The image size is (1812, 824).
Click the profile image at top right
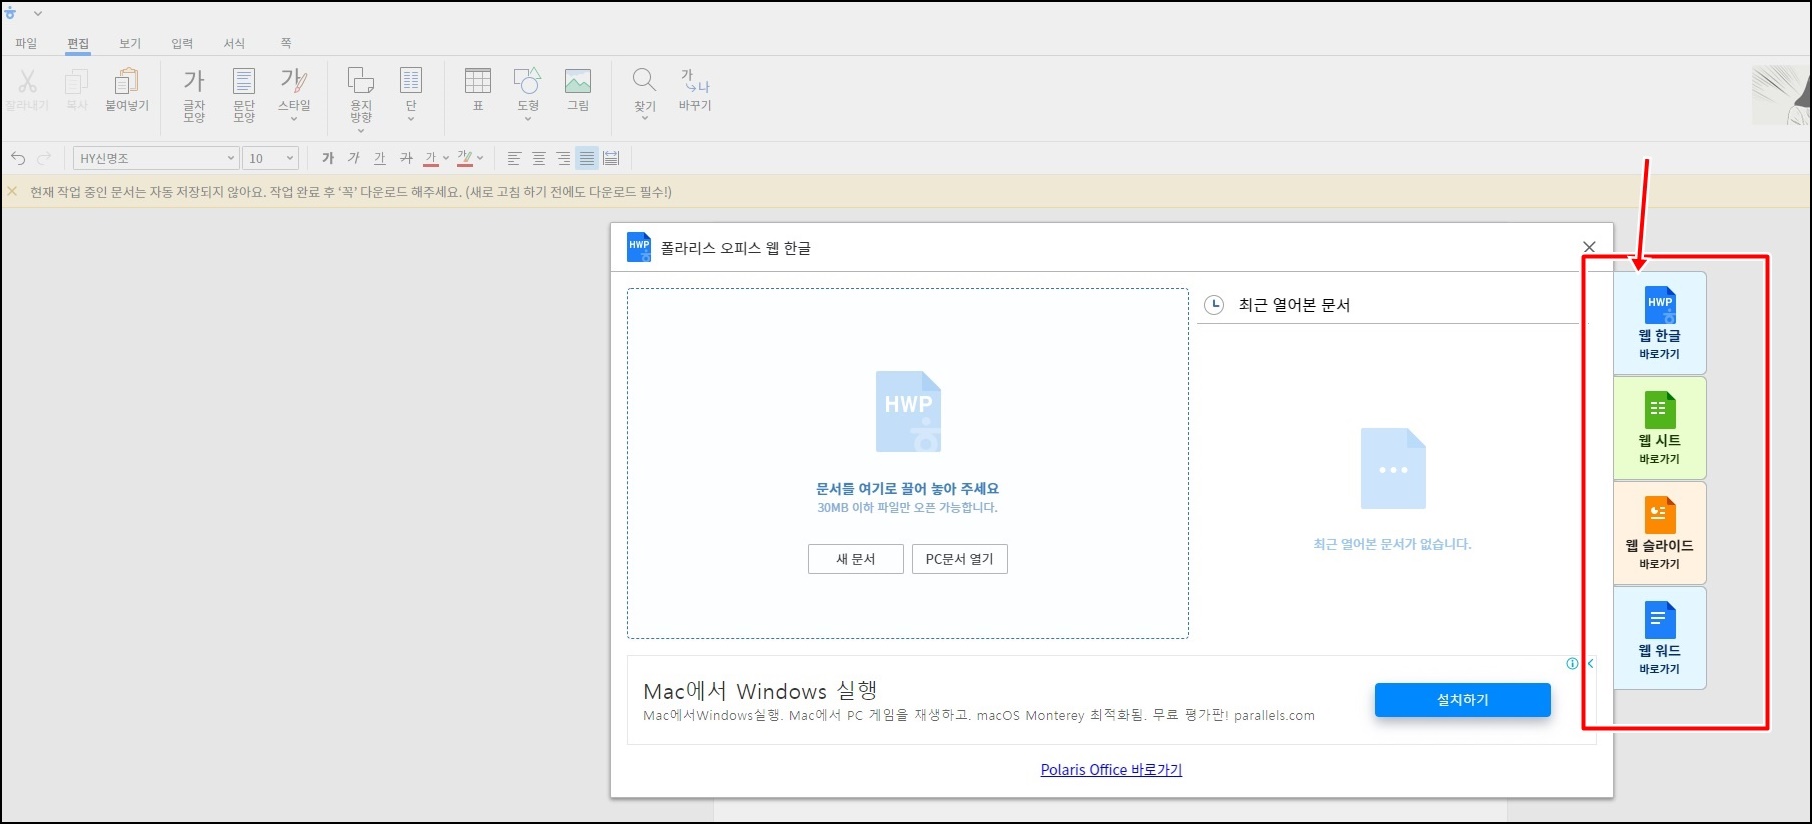[x=1781, y=96]
